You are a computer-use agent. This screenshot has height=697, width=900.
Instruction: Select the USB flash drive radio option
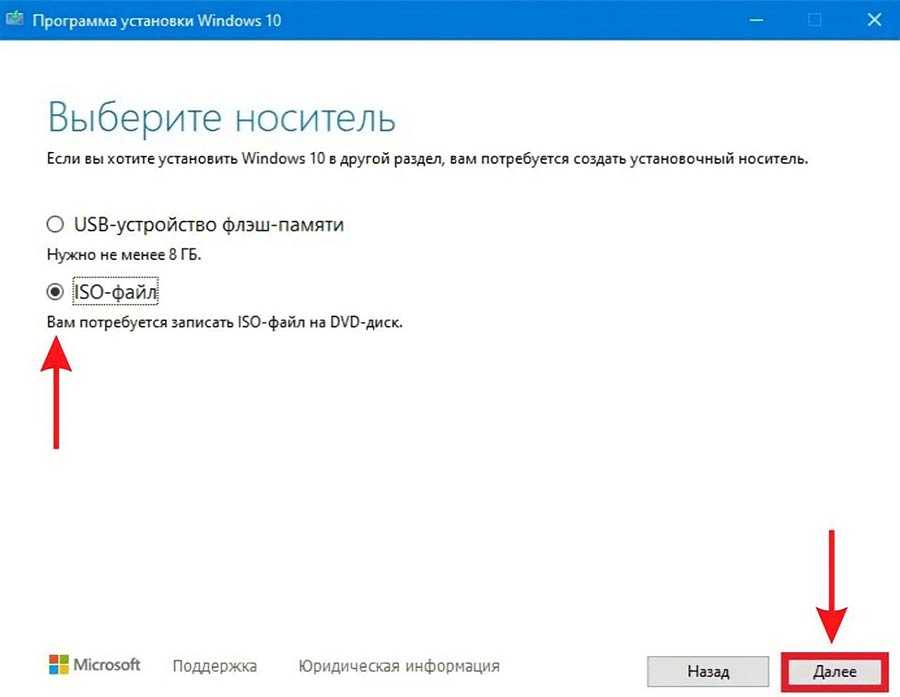tap(55, 224)
